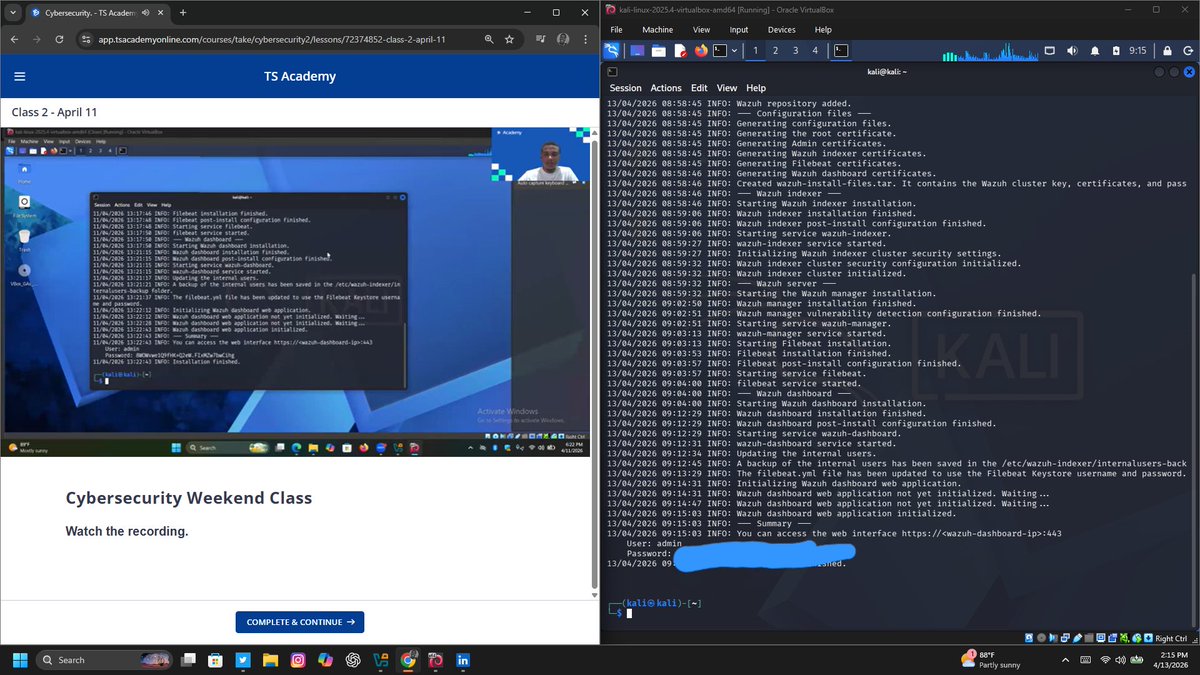Click the Windows taskbar Search box
1200x675 pixels.
105,660
